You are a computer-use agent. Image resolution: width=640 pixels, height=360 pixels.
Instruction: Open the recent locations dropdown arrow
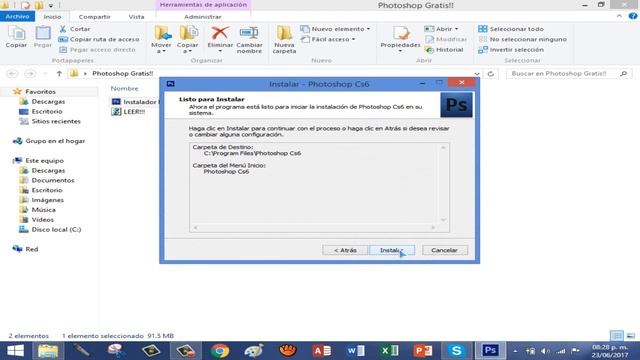[x=45, y=73]
